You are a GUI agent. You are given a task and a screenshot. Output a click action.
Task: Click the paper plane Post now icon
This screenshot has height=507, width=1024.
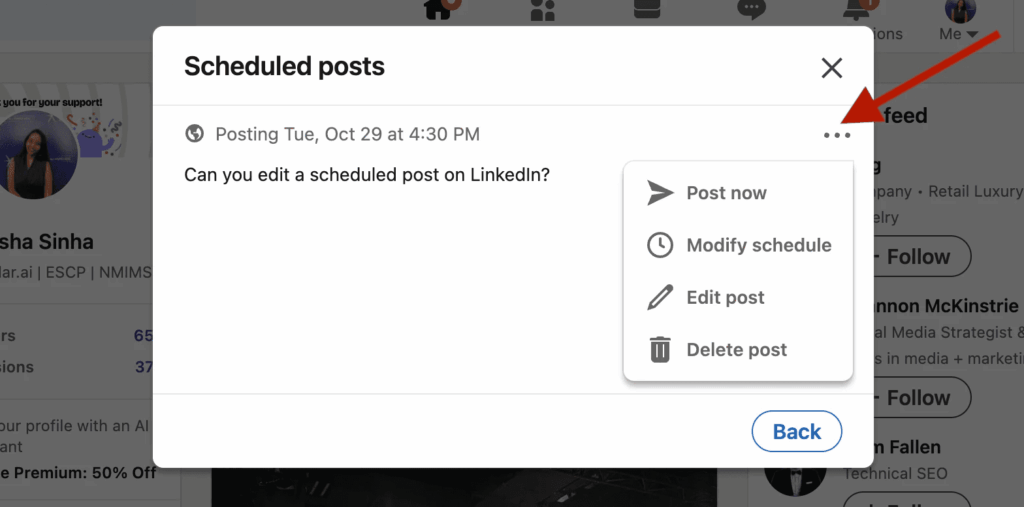(660, 193)
